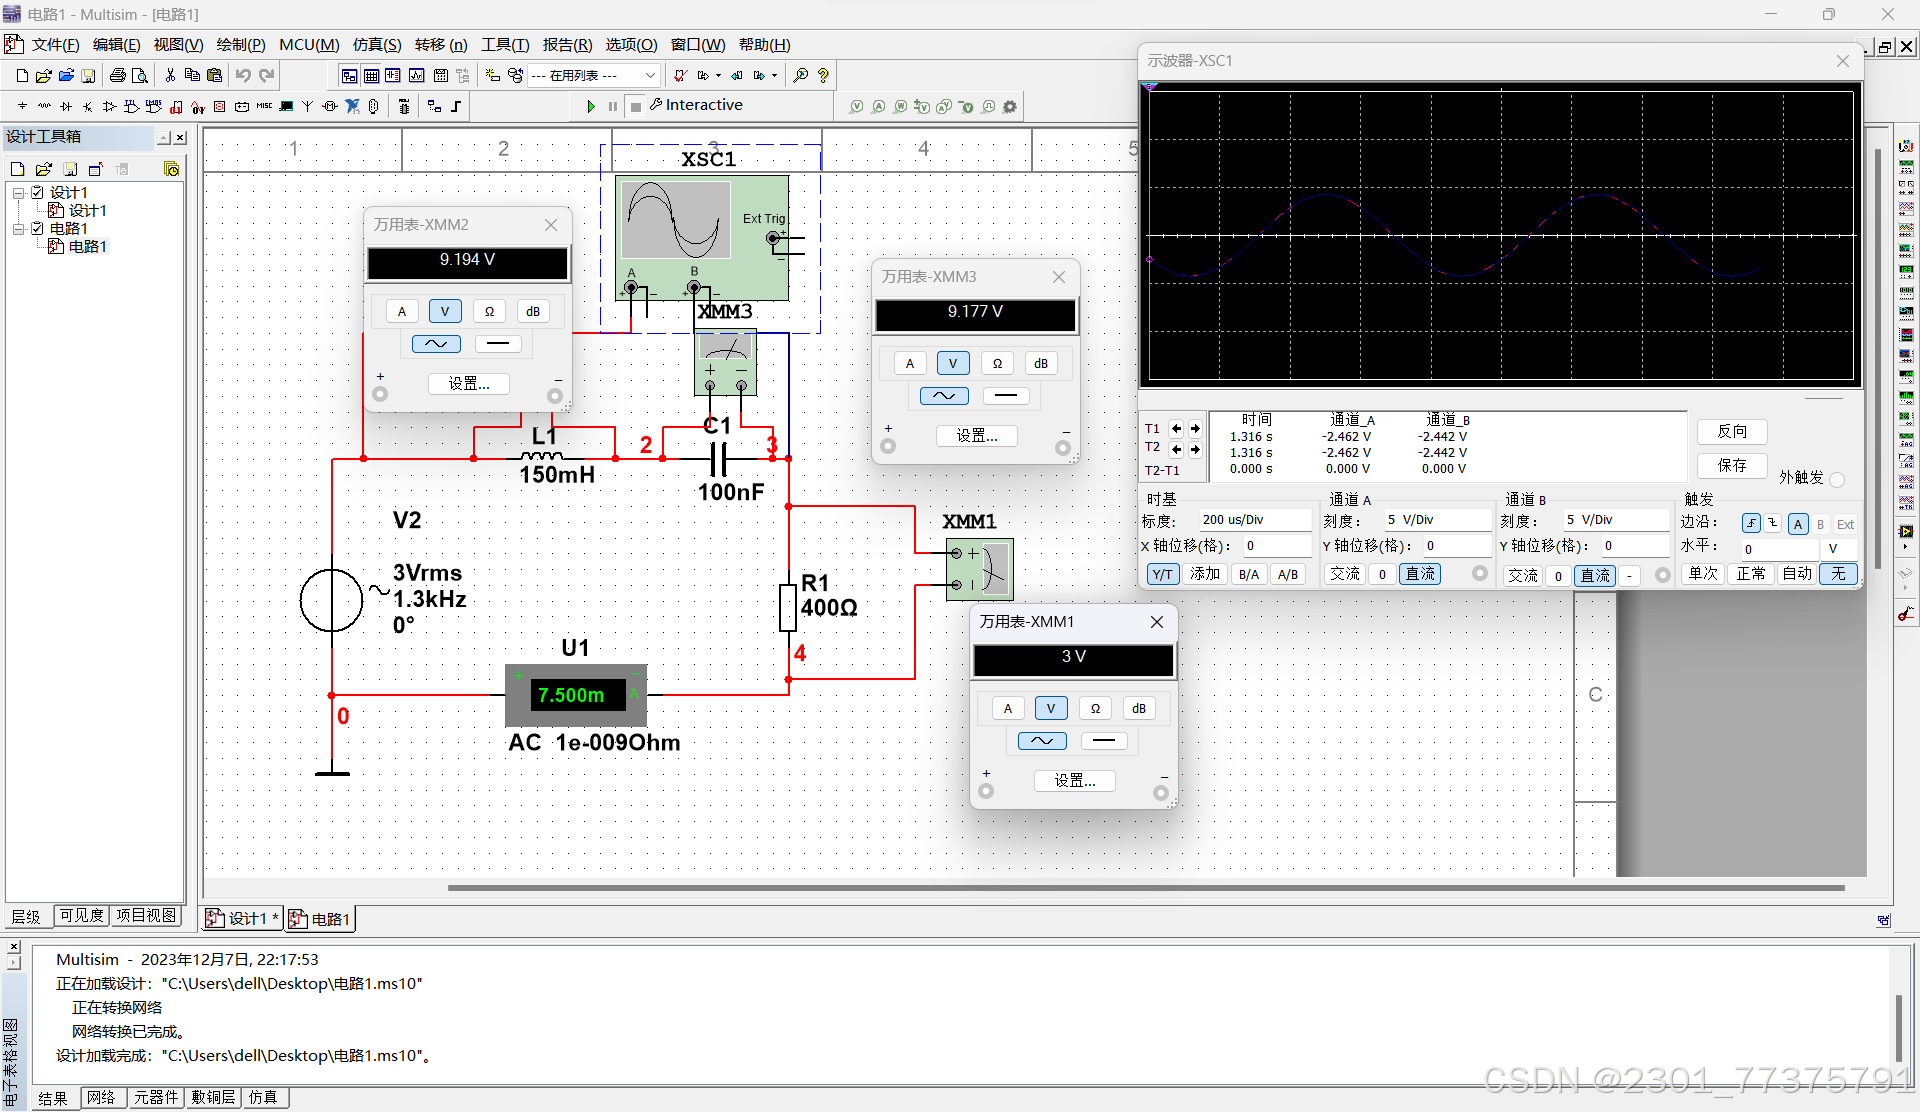Click oscilloscope 反向 reverse button
Image resolution: width=1920 pixels, height=1112 pixels.
pos(1731,431)
